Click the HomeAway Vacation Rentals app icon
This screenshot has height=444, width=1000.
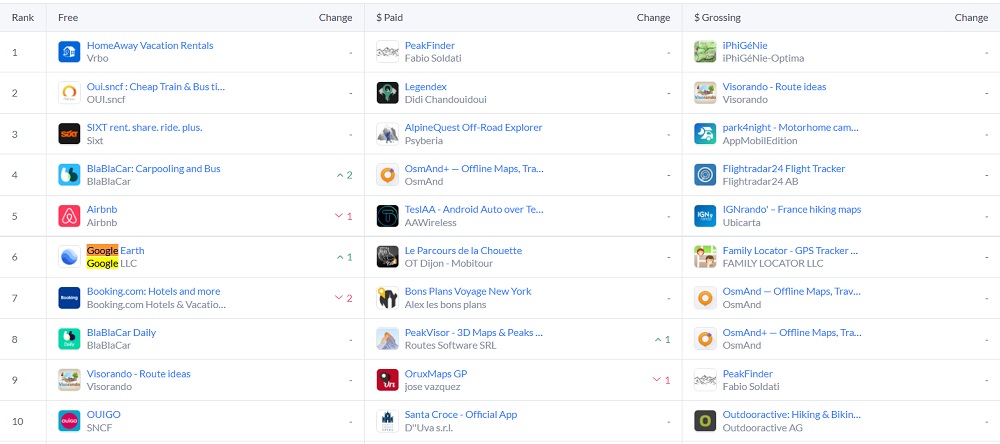click(69, 52)
